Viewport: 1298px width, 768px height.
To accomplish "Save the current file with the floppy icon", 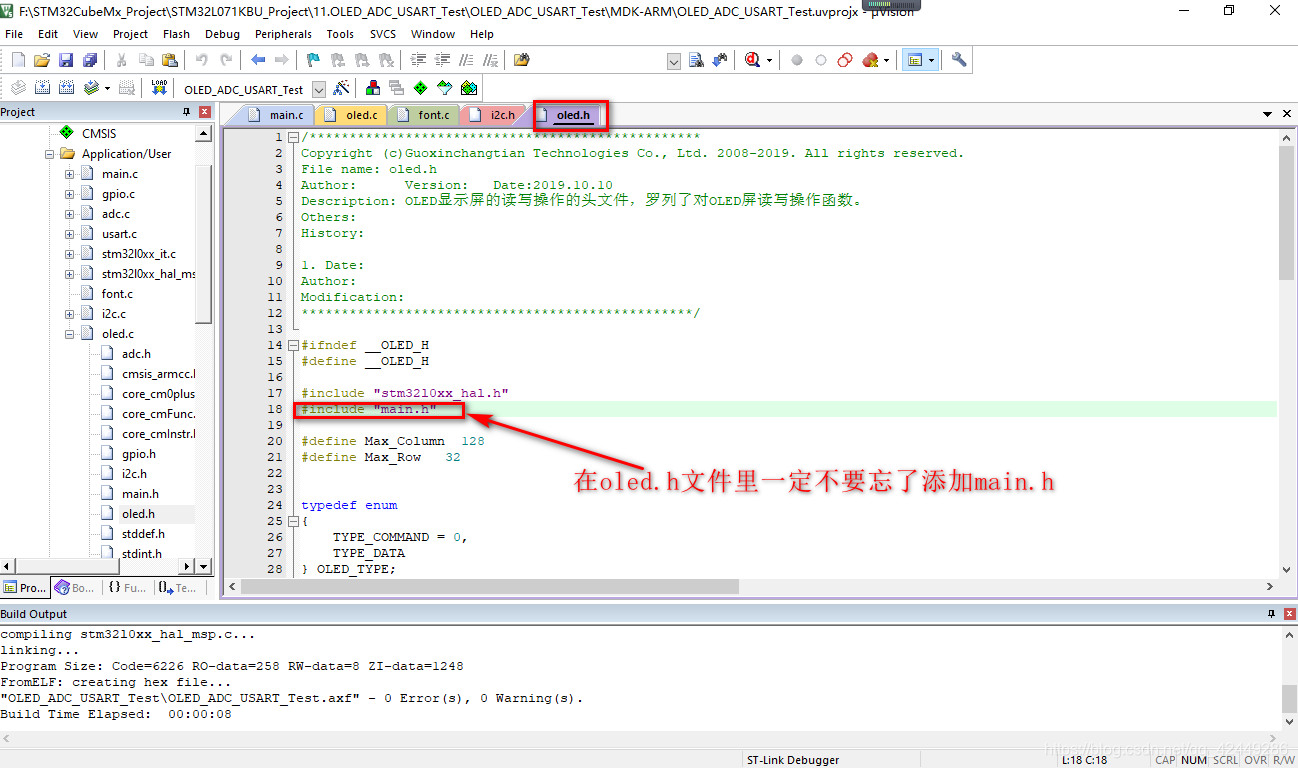I will click(x=66, y=60).
